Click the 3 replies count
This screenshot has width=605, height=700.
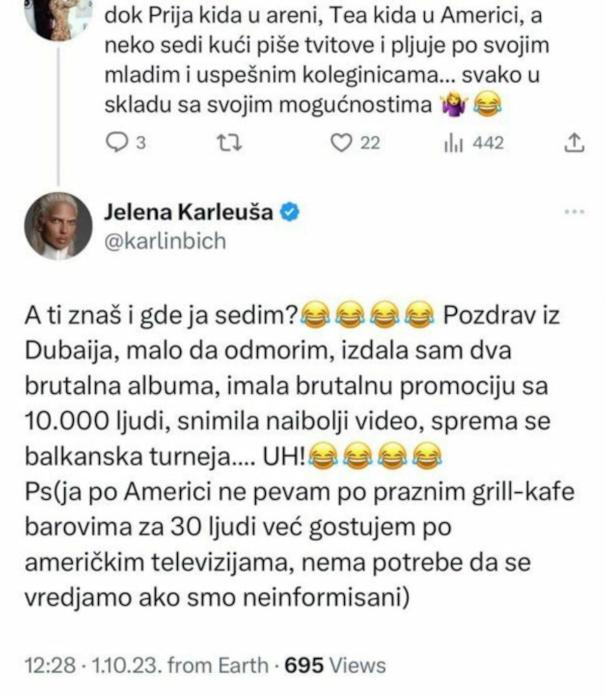(x=141, y=143)
